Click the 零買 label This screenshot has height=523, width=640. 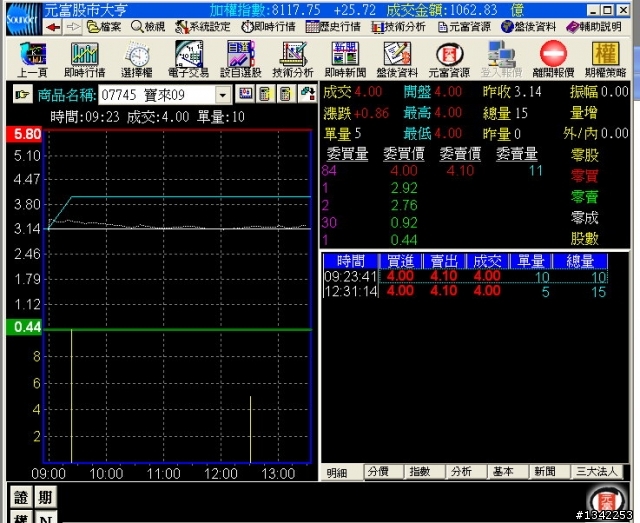[x=584, y=176]
